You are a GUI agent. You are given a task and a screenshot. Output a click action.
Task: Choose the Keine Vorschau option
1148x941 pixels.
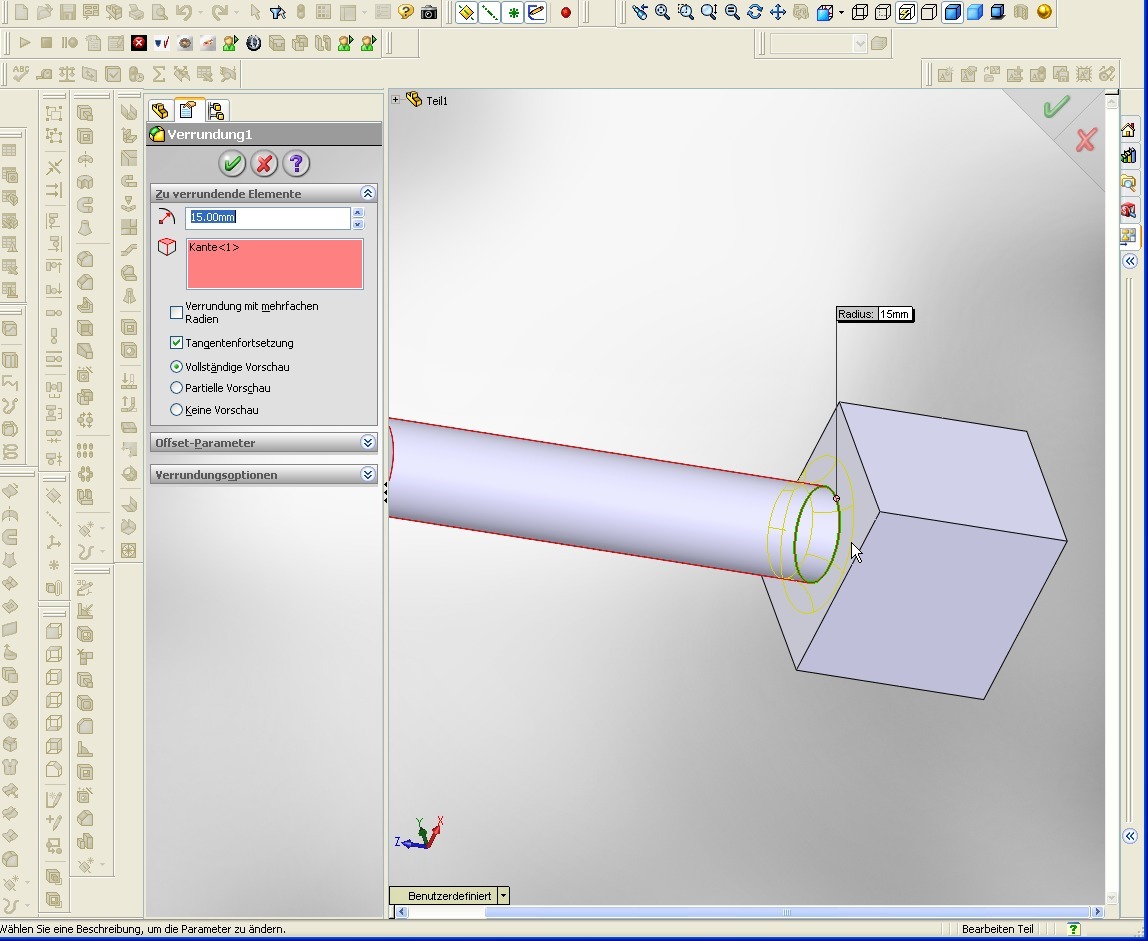coord(177,410)
